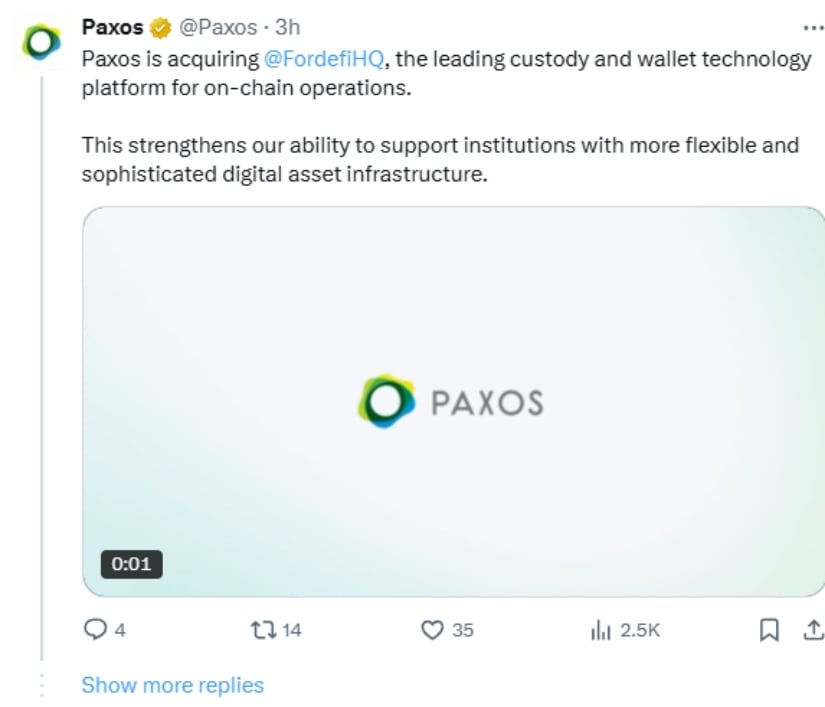This screenshot has width=825, height=707.
Task: Open the reply composer via the comment icon
Action: click(x=94, y=630)
